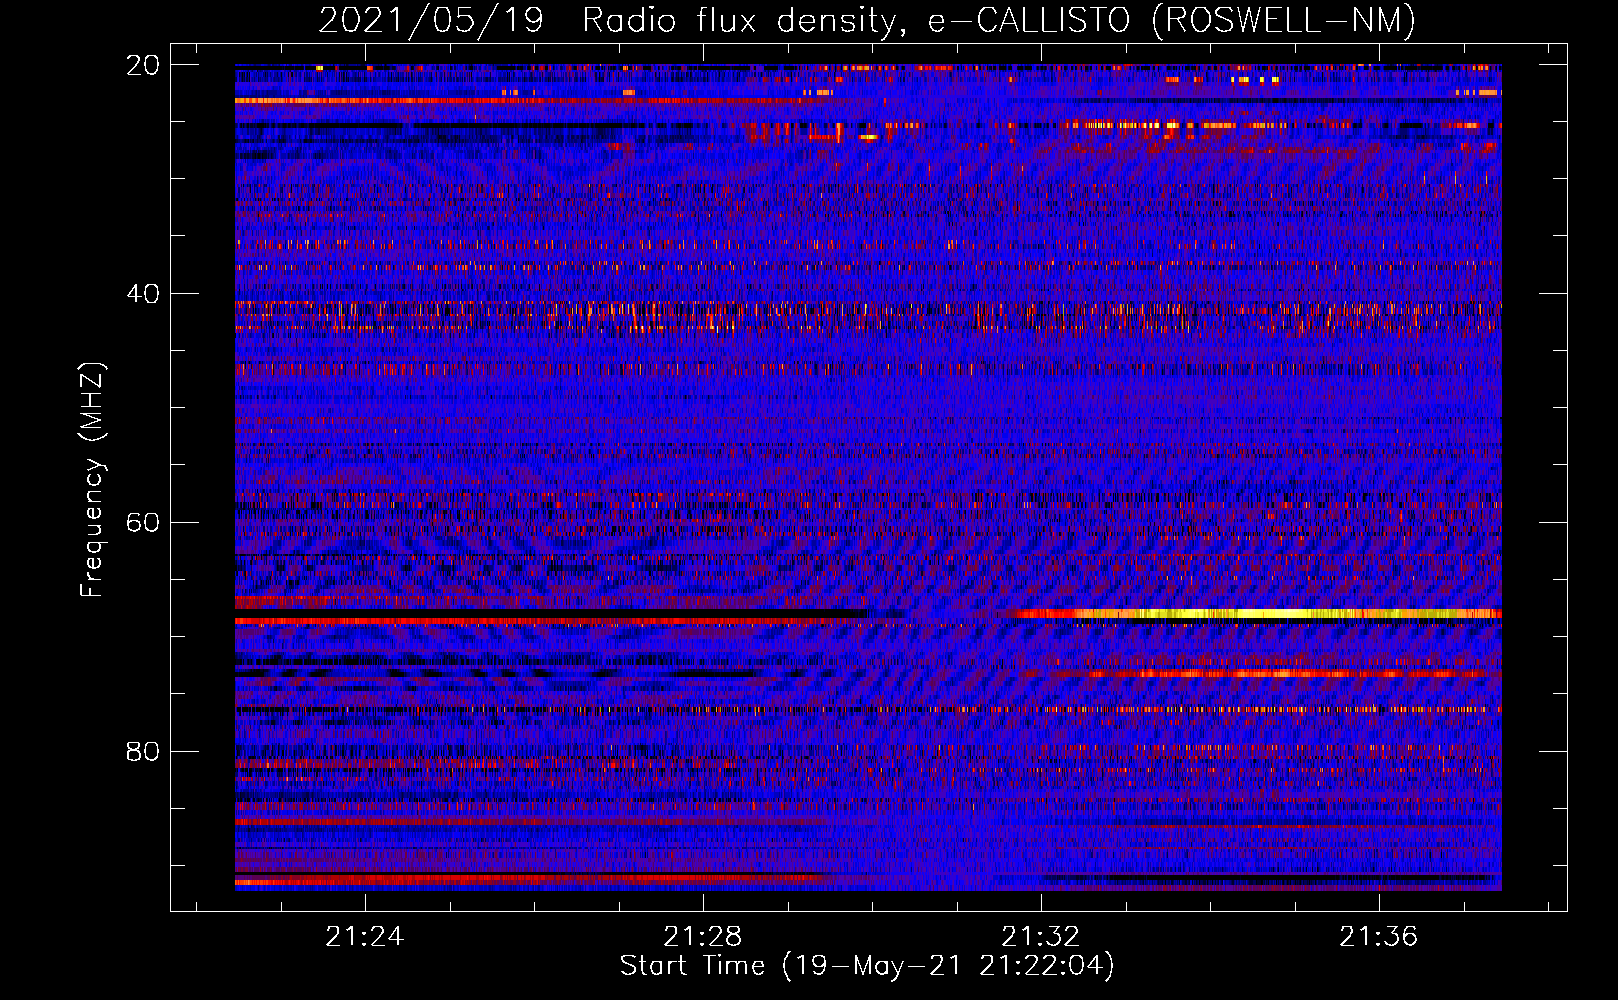Click the '40' frequency tick label

[142, 294]
